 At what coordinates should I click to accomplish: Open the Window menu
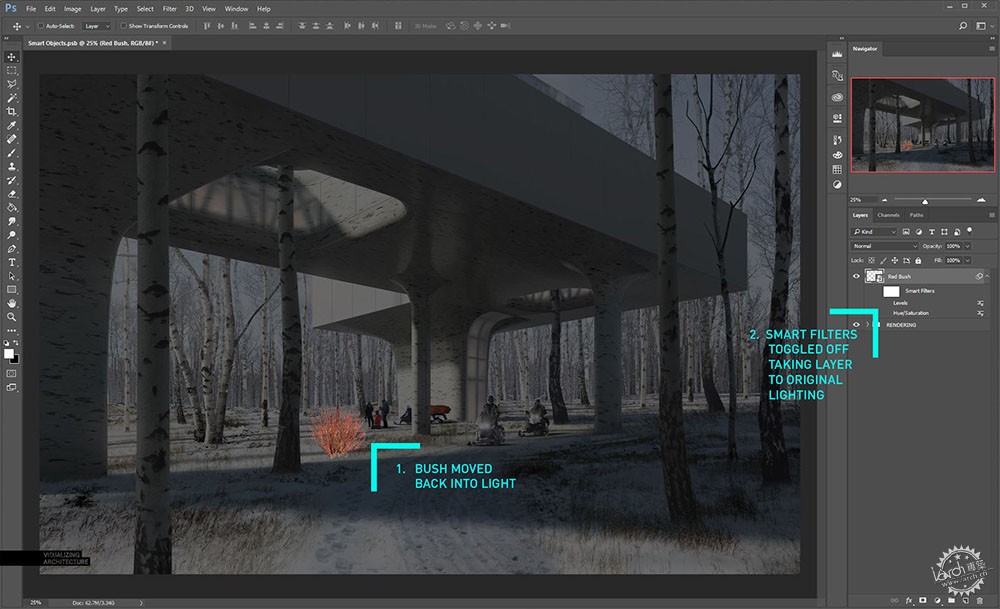click(x=236, y=9)
